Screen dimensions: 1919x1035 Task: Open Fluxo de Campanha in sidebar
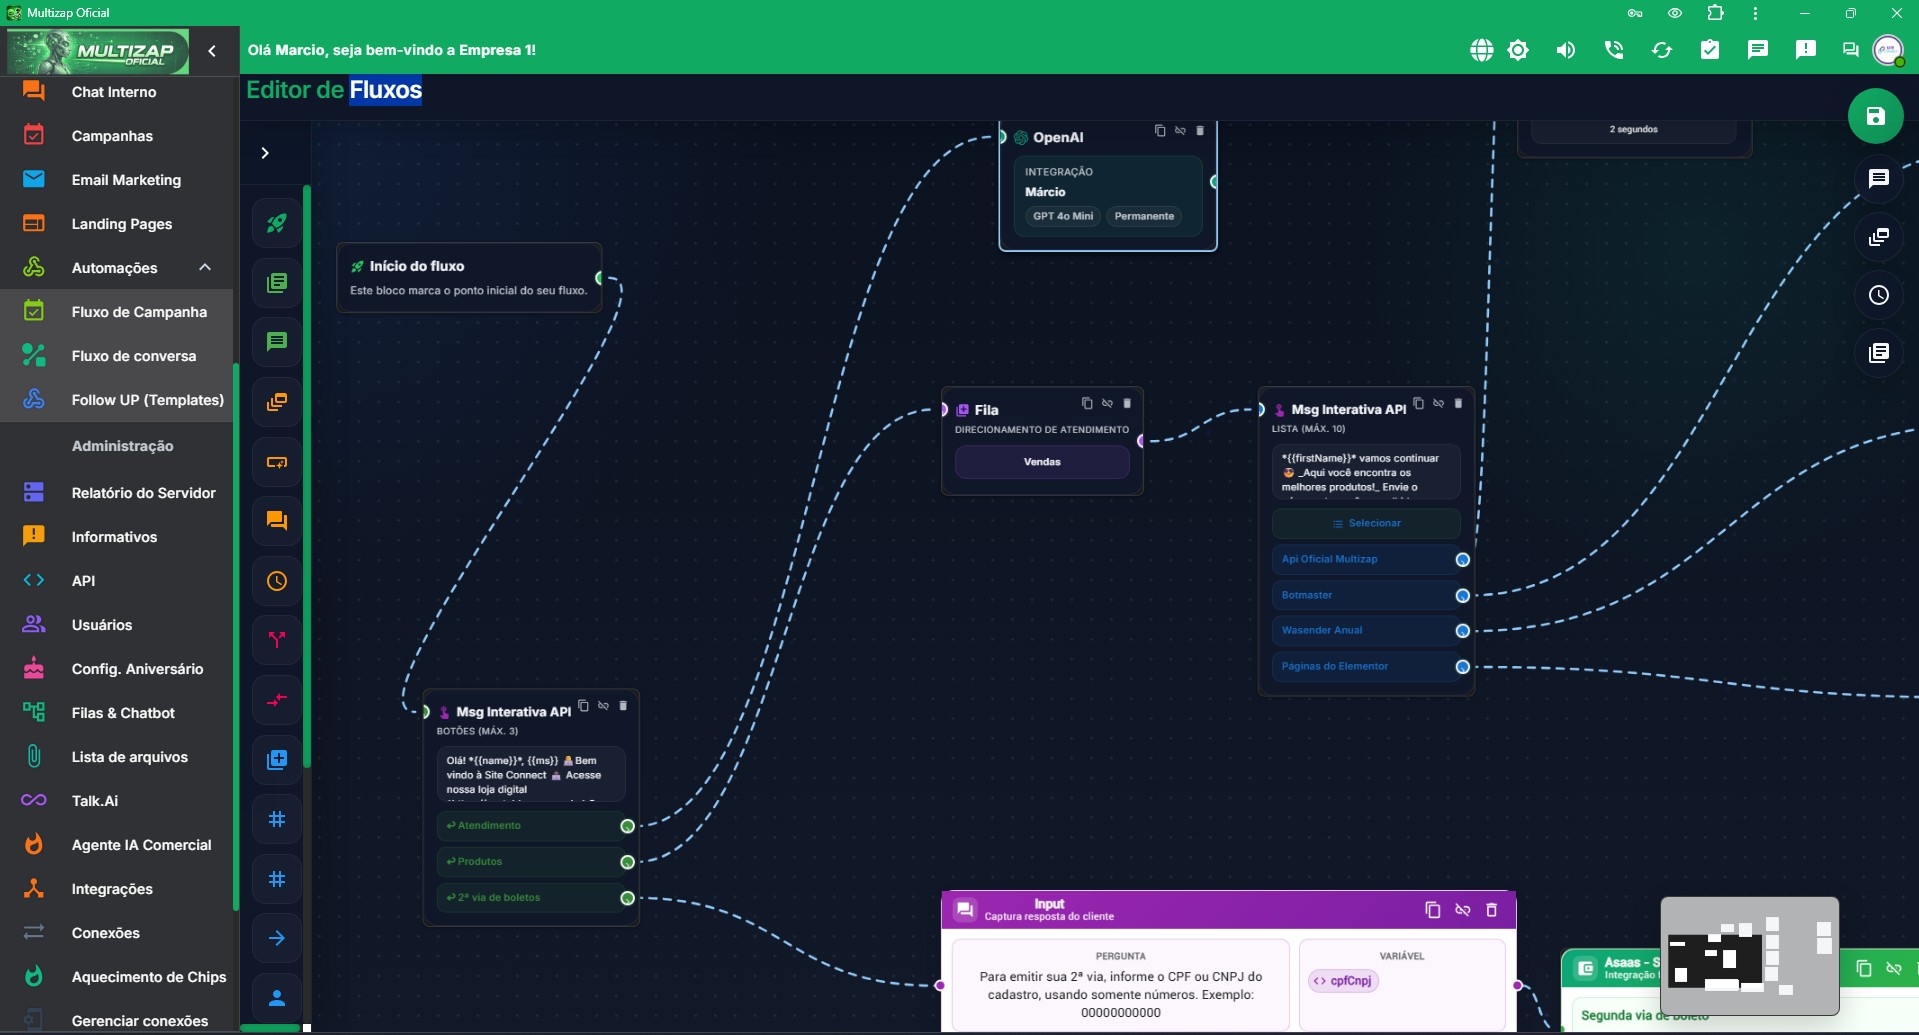coord(117,312)
